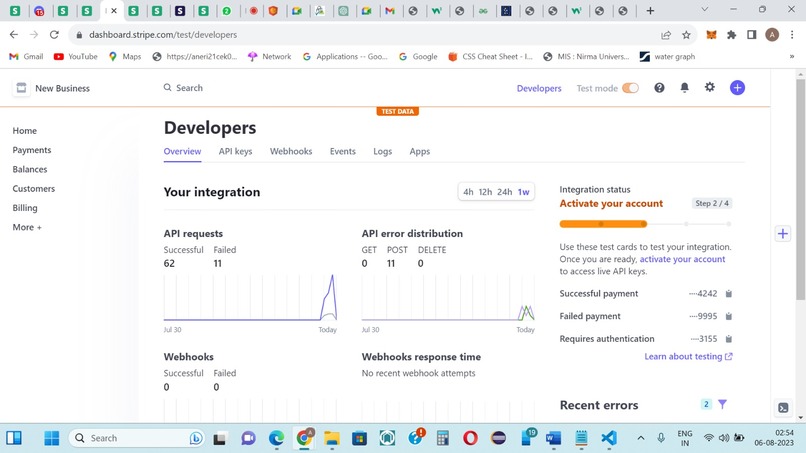Select the 24h time range option

point(504,192)
